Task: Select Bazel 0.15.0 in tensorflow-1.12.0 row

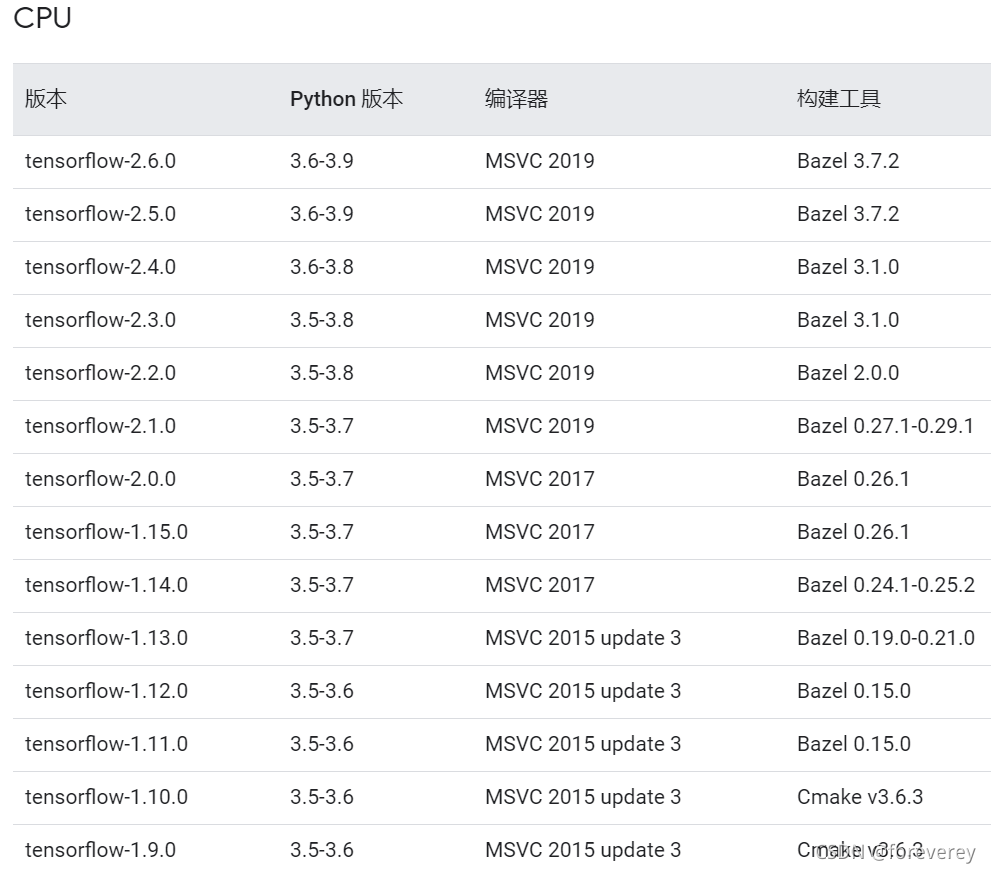Action: pyautogui.click(x=854, y=692)
